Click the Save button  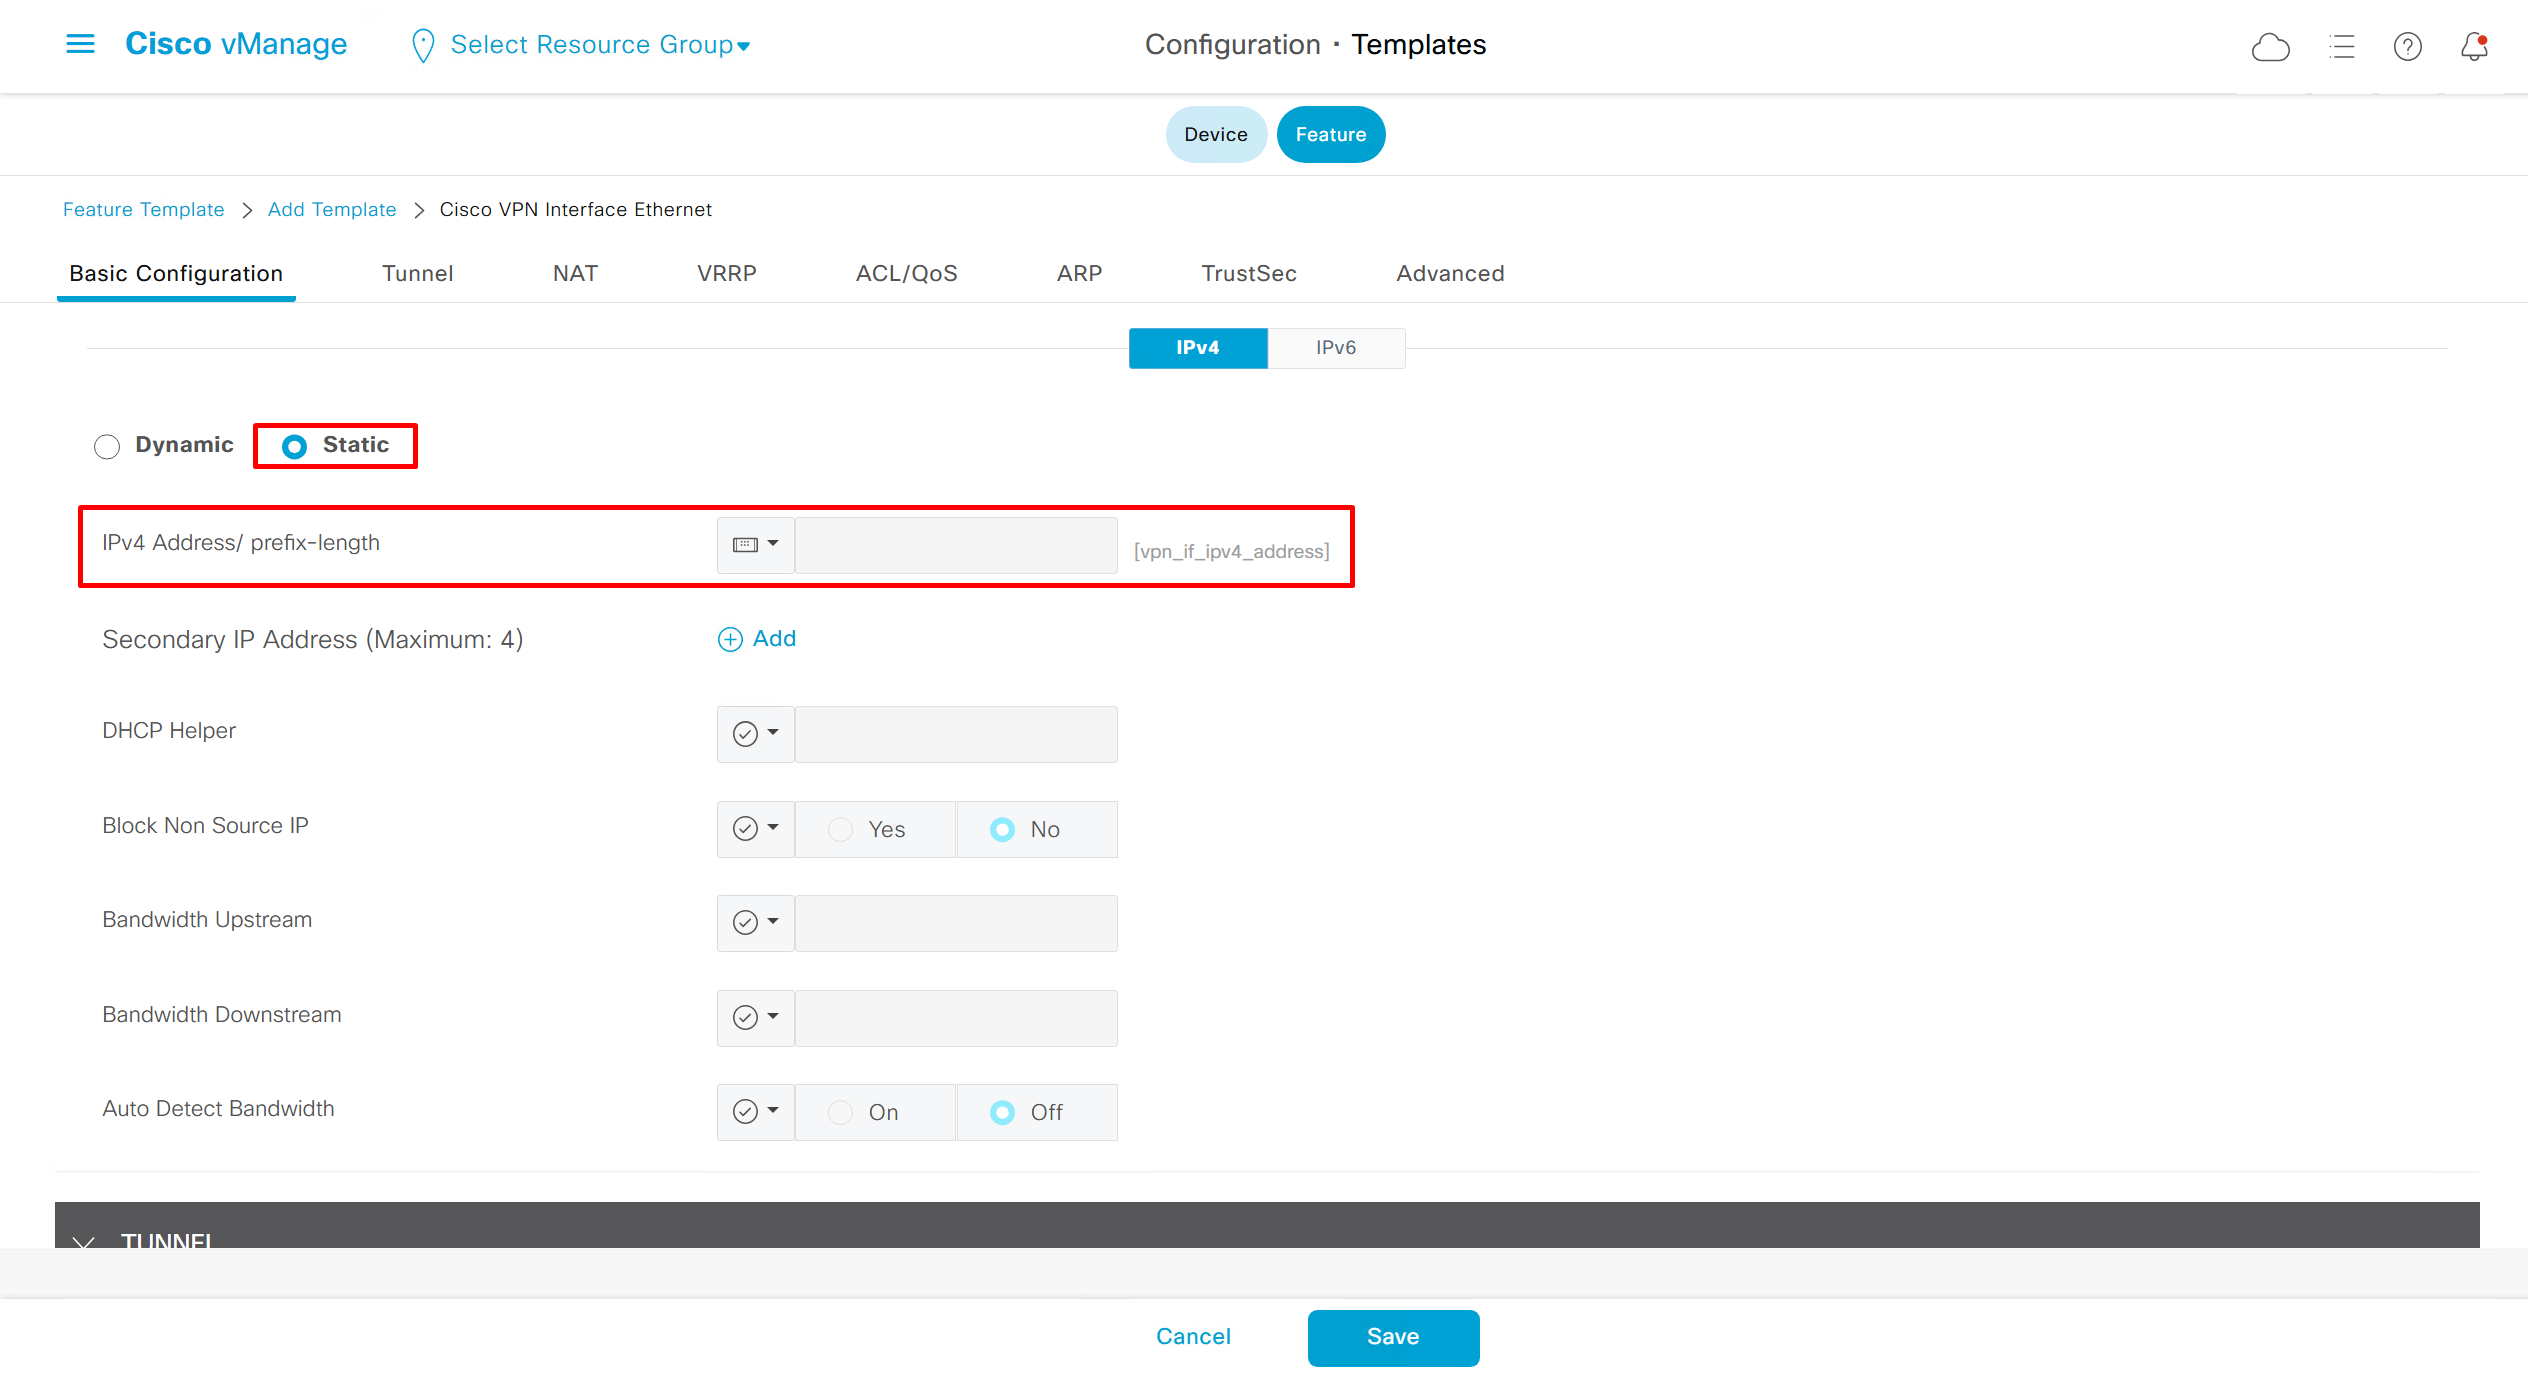tap(1393, 1337)
